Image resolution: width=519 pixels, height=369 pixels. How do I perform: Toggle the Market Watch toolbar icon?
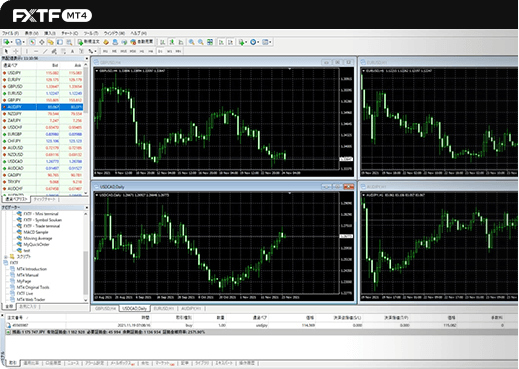(32, 42)
